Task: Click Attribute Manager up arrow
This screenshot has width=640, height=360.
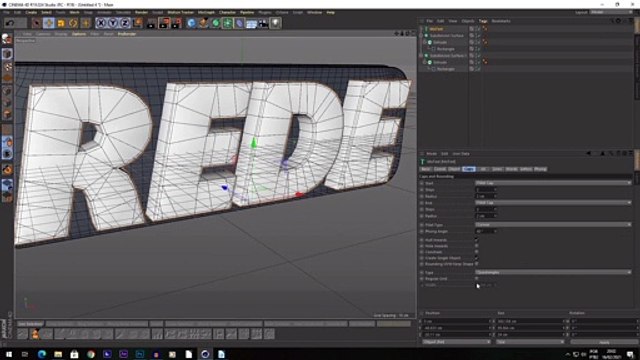Action: (602, 154)
